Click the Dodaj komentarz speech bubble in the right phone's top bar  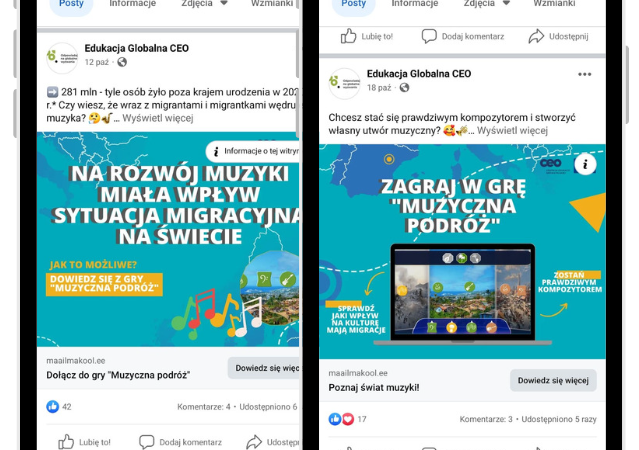click(429, 36)
